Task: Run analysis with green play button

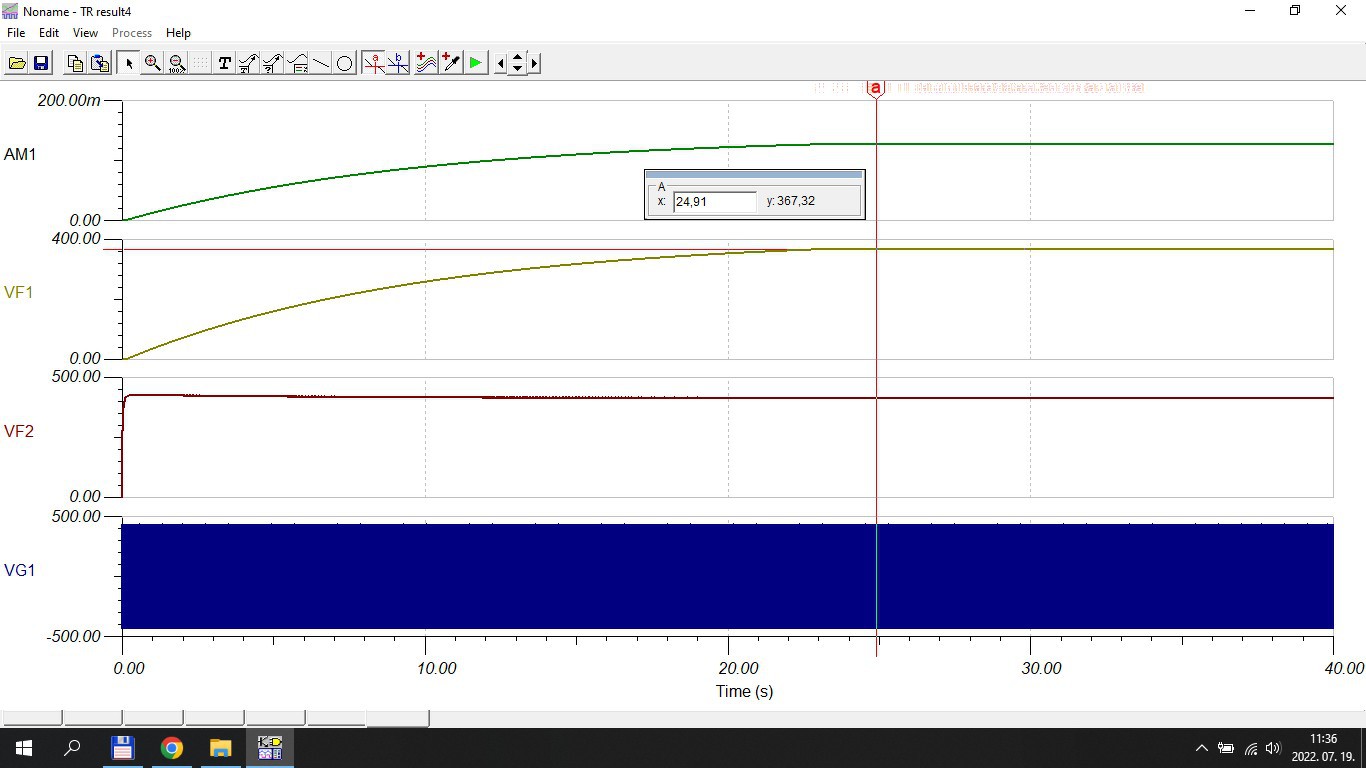Action: (x=475, y=63)
